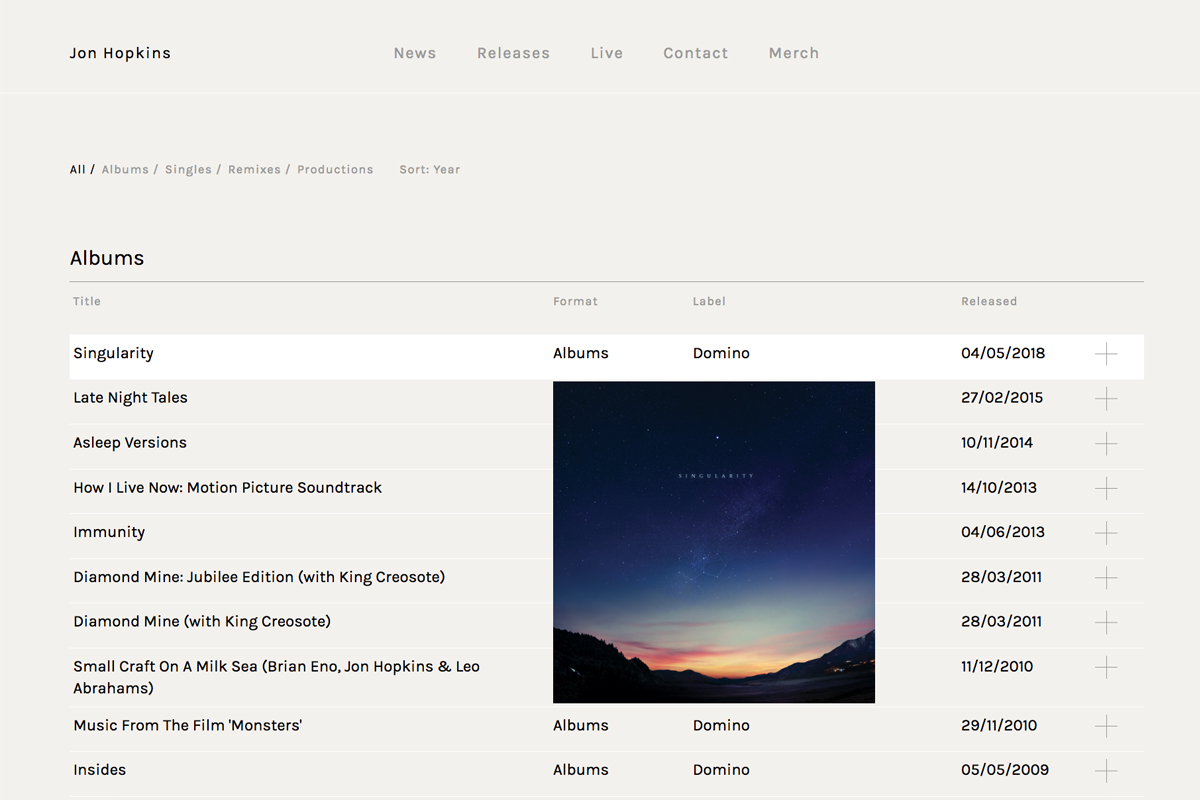Open the News page
The width and height of the screenshot is (1200, 800).
tap(415, 53)
